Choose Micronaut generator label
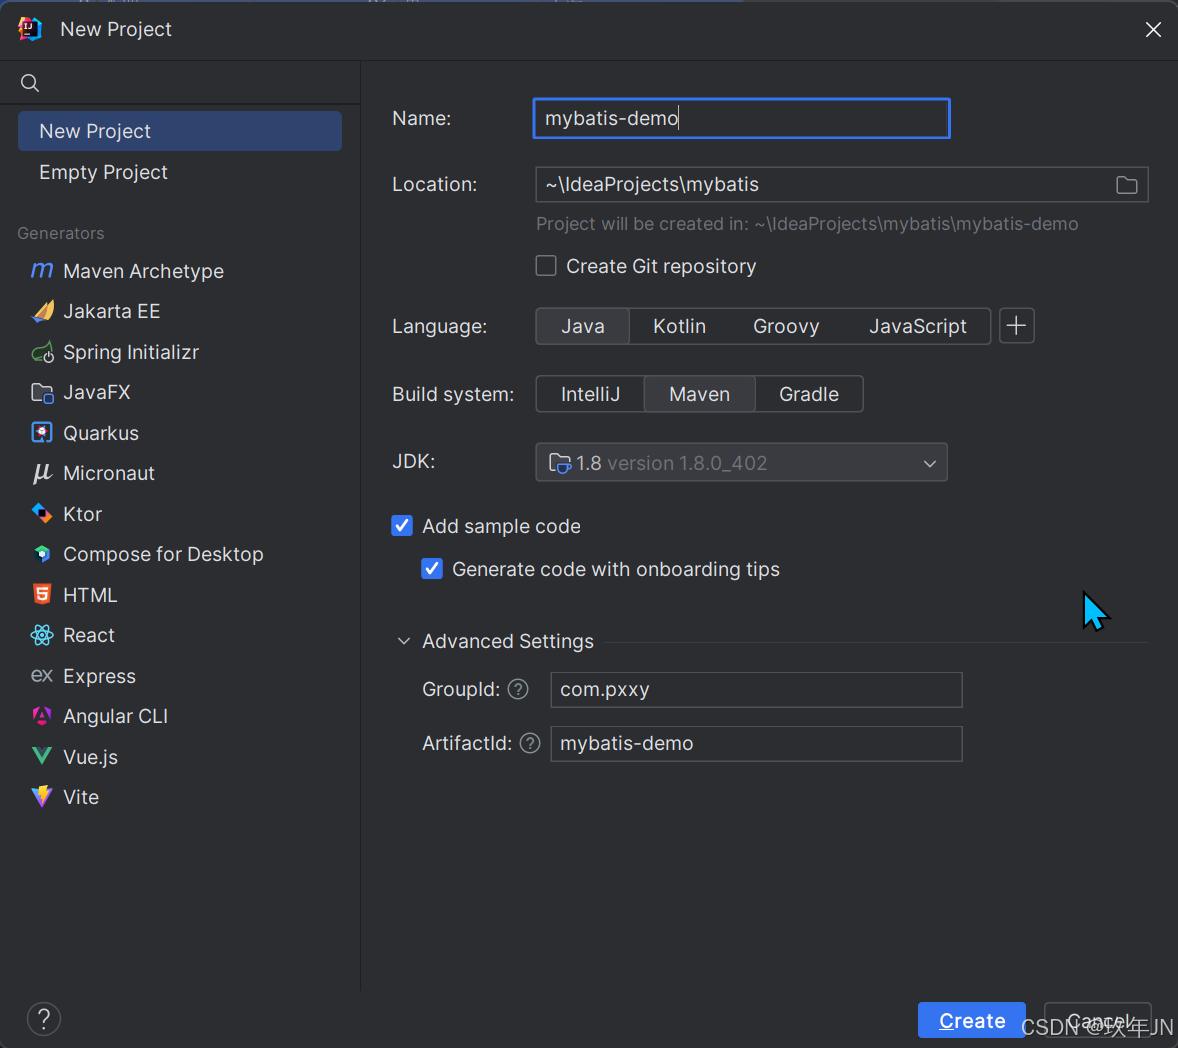Screen dimensions: 1178x1048 (x=109, y=473)
